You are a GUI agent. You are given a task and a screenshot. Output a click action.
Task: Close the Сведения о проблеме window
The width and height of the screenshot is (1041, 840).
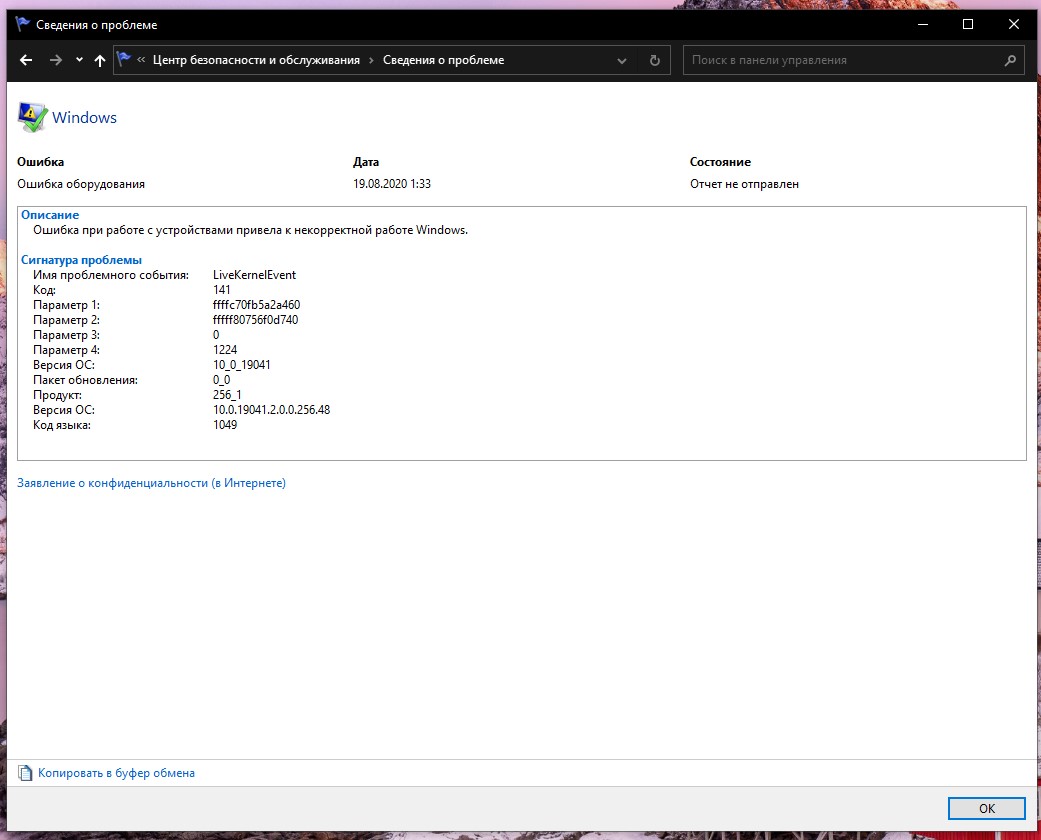[x=1013, y=25]
